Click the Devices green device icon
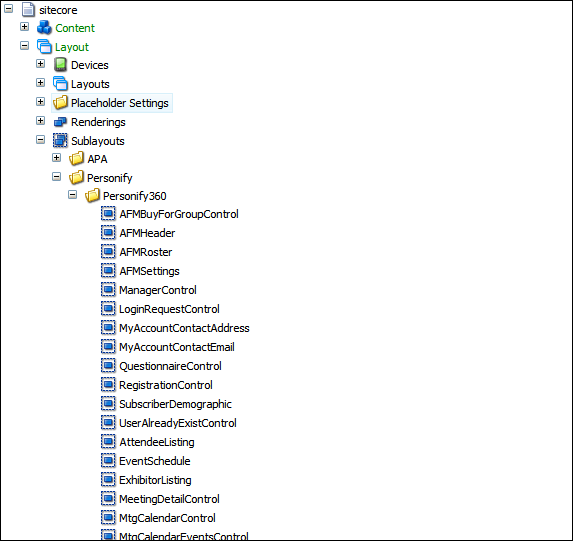 60,65
